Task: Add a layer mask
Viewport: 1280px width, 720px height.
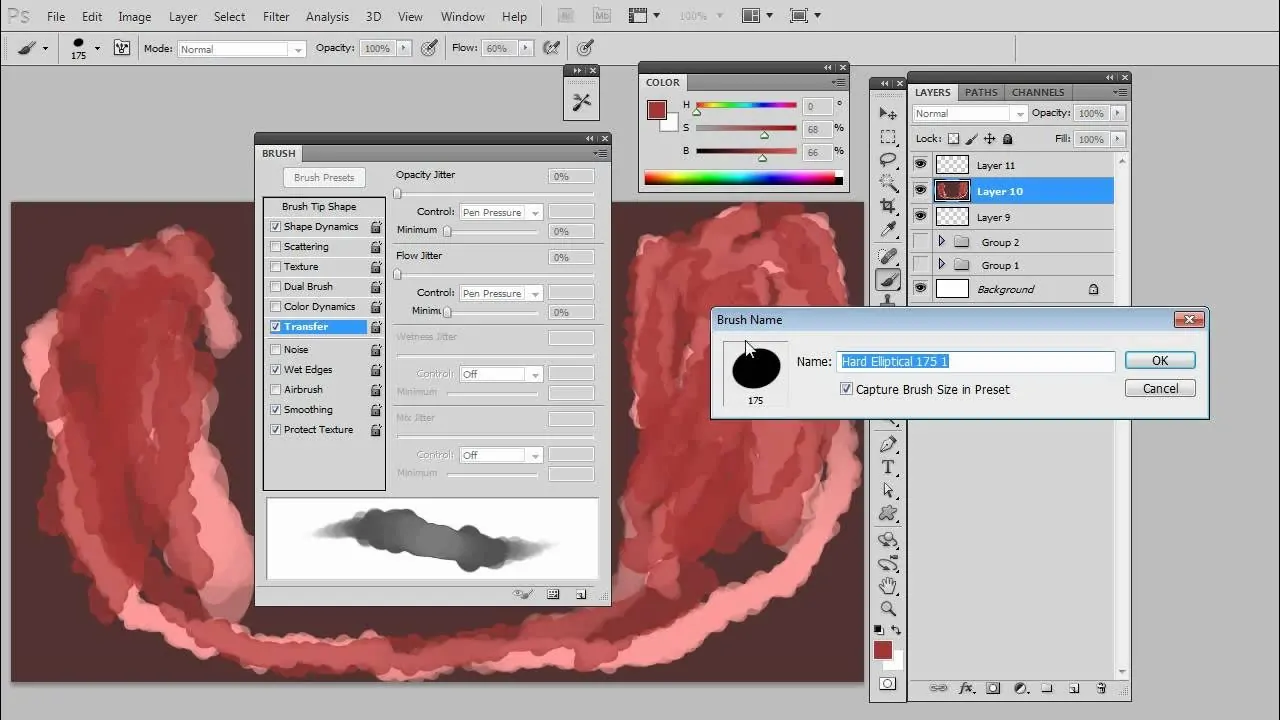Action: click(993, 688)
